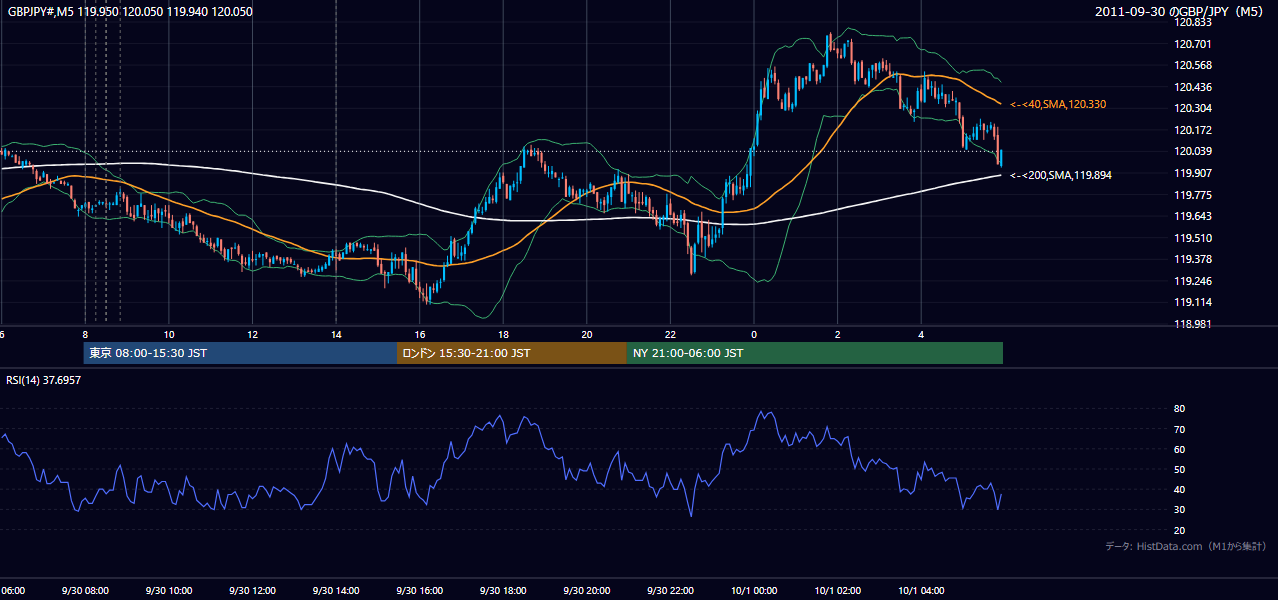Click the GBPJPY#,M5 symbol header text

tap(130, 12)
